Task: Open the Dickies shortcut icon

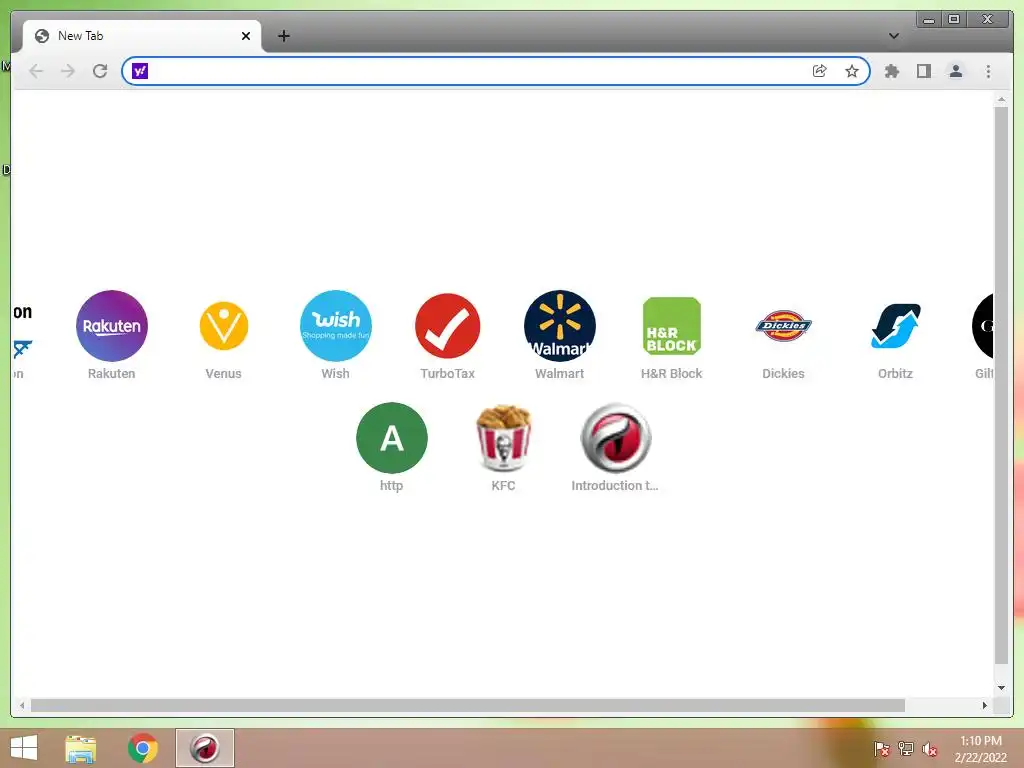Action: point(783,325)
